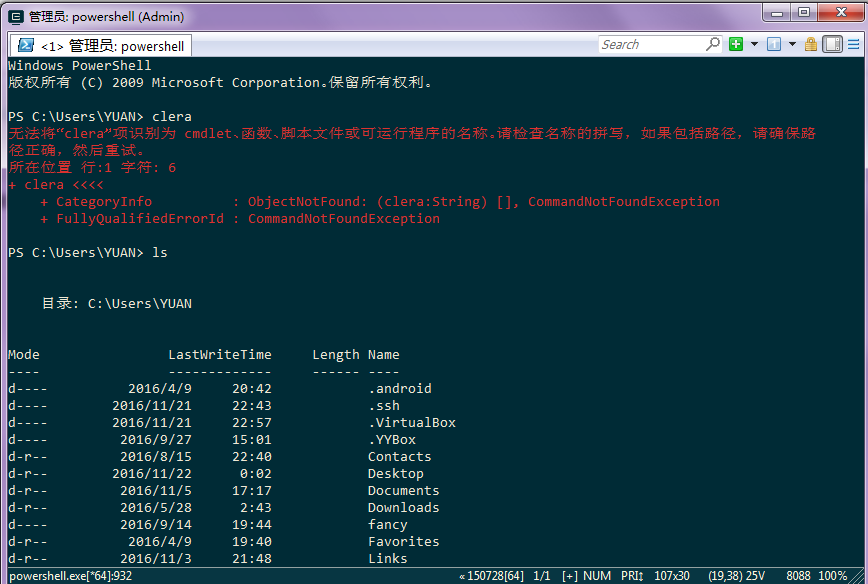
Task: Click 'powershell.exe[*64]:932' in status bar
Action: click(70, 576)
